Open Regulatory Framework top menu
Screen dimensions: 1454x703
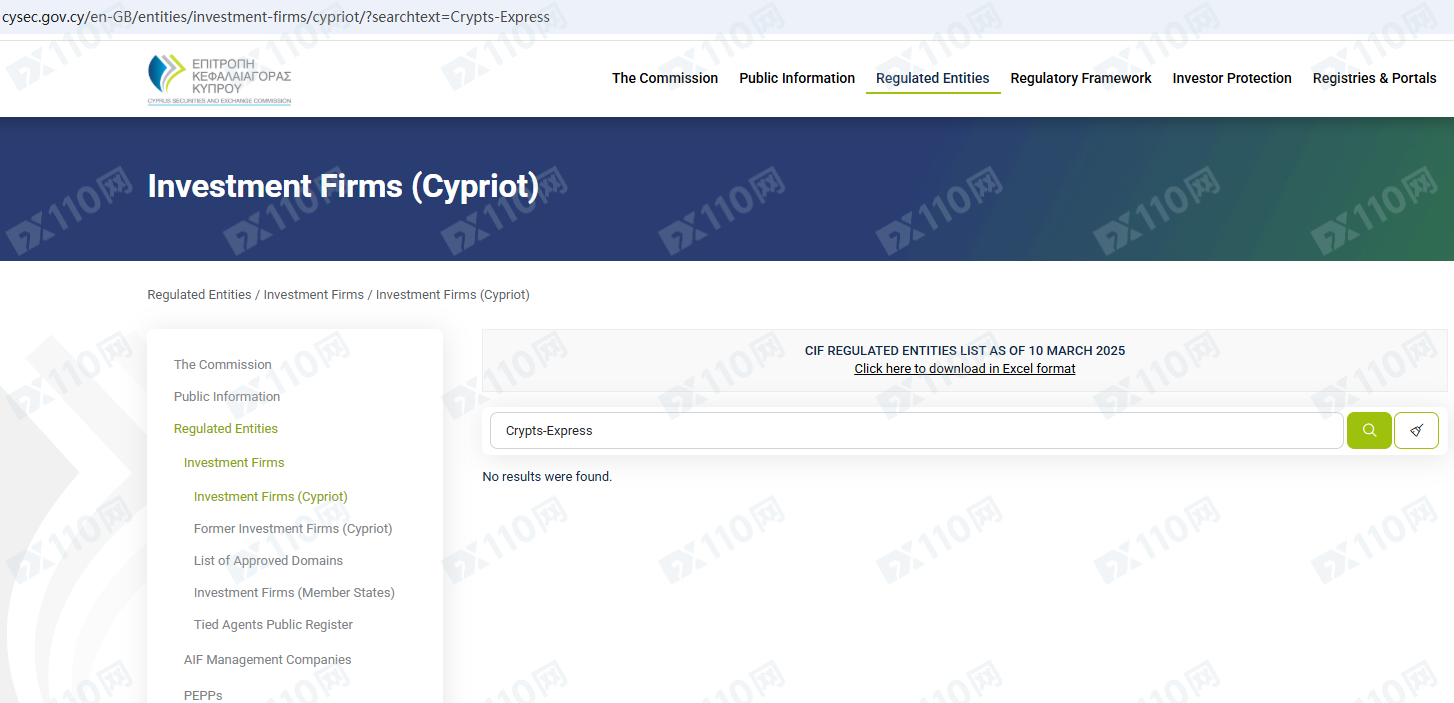pyautogui.click(x=1080, y=78)
